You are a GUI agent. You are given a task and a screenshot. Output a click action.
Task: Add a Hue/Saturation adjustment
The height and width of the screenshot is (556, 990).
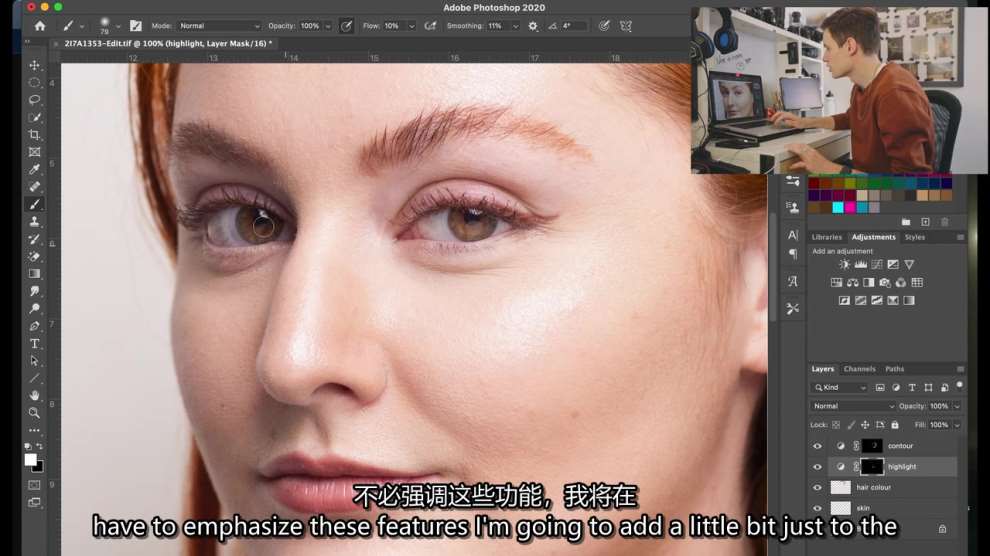coord(836,282)
